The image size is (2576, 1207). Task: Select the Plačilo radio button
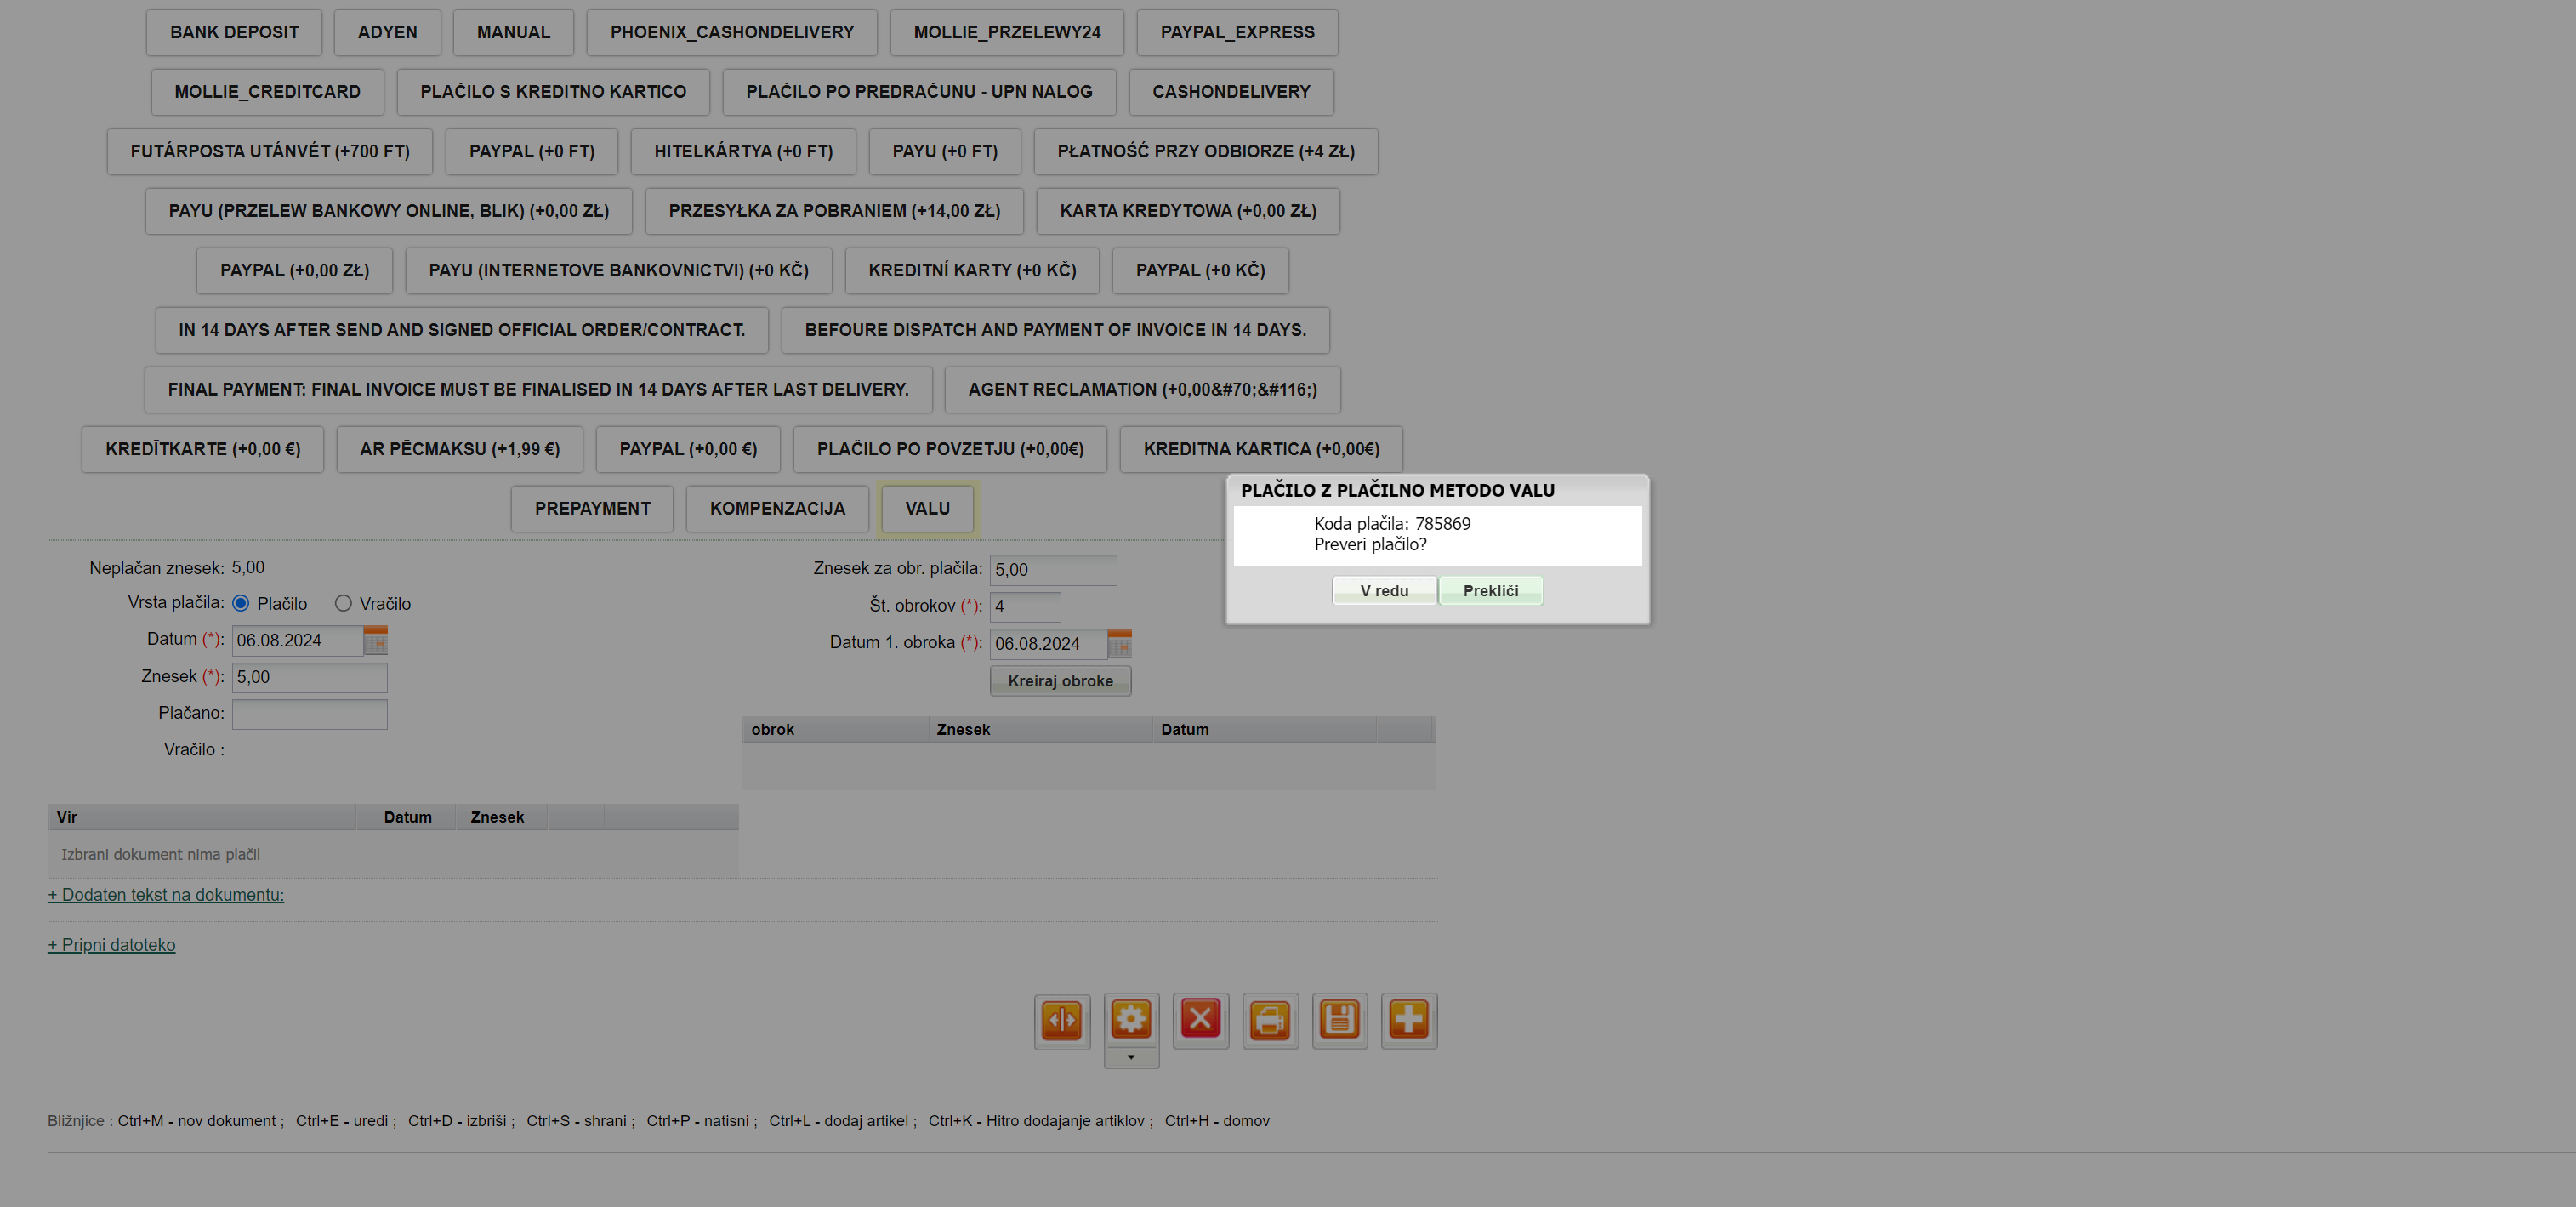(x=241, y=603)
